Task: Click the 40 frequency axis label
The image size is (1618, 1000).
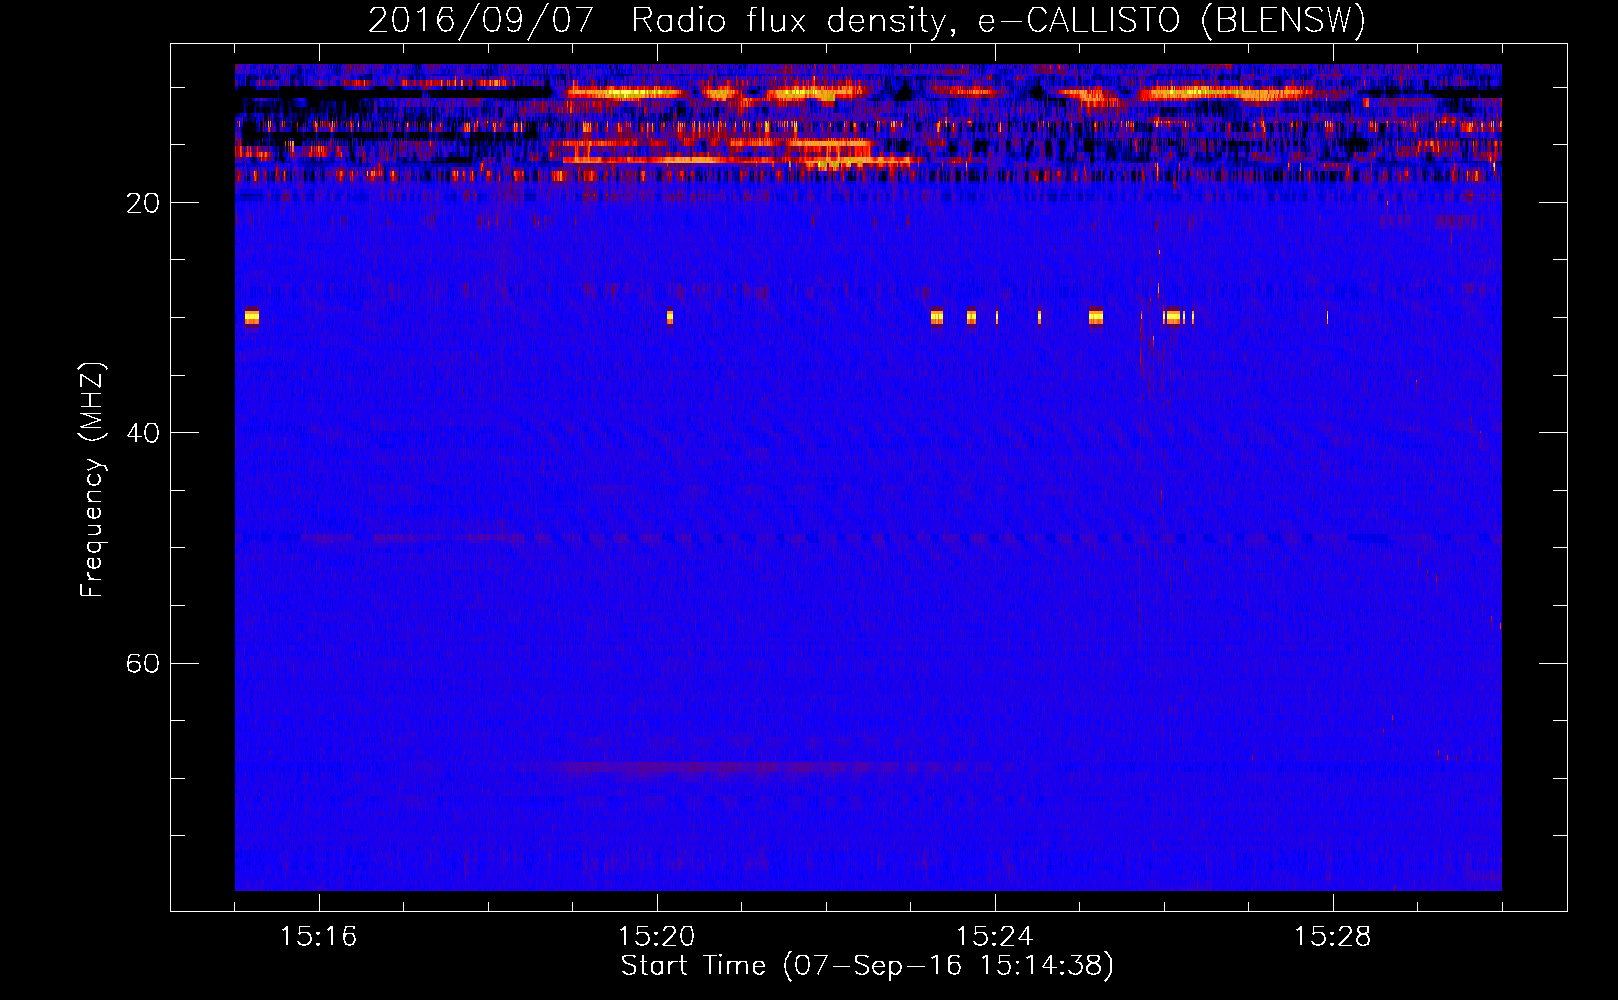Action: coord(143,433)
